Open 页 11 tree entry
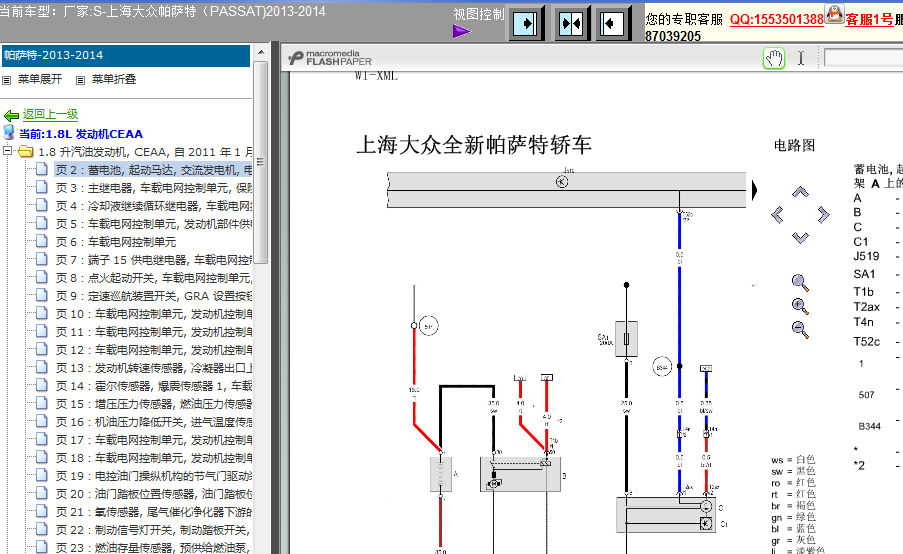The image size is (903, 554). point(153,332)
